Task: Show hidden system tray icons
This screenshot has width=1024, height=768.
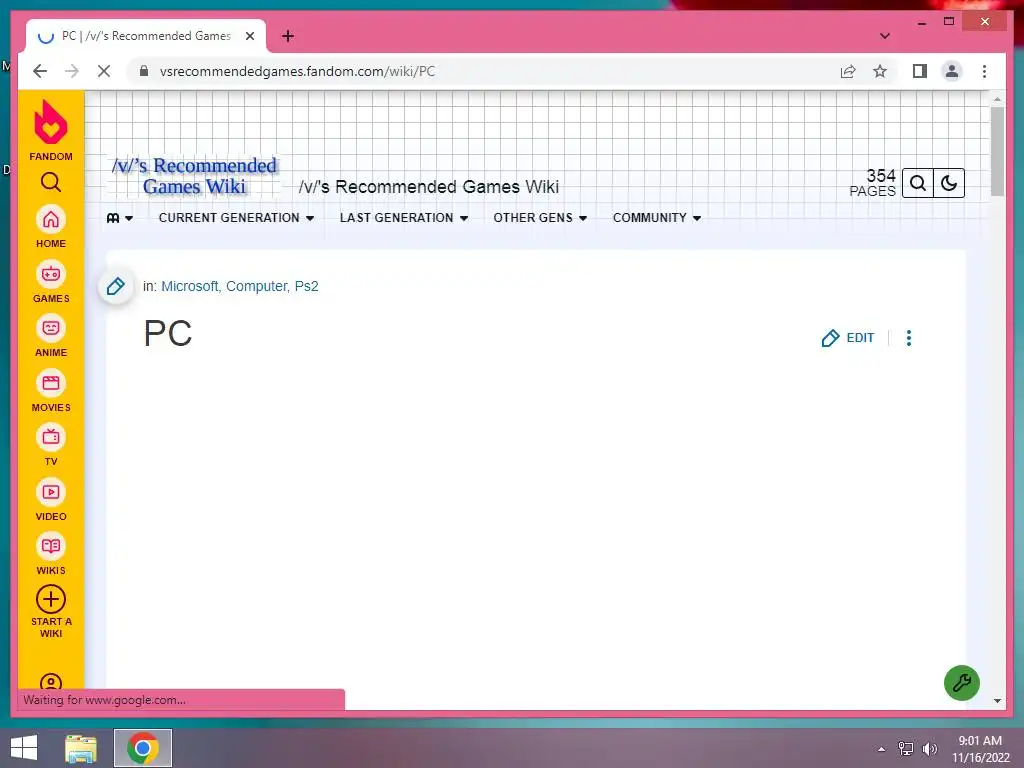Action: point(882,749)
